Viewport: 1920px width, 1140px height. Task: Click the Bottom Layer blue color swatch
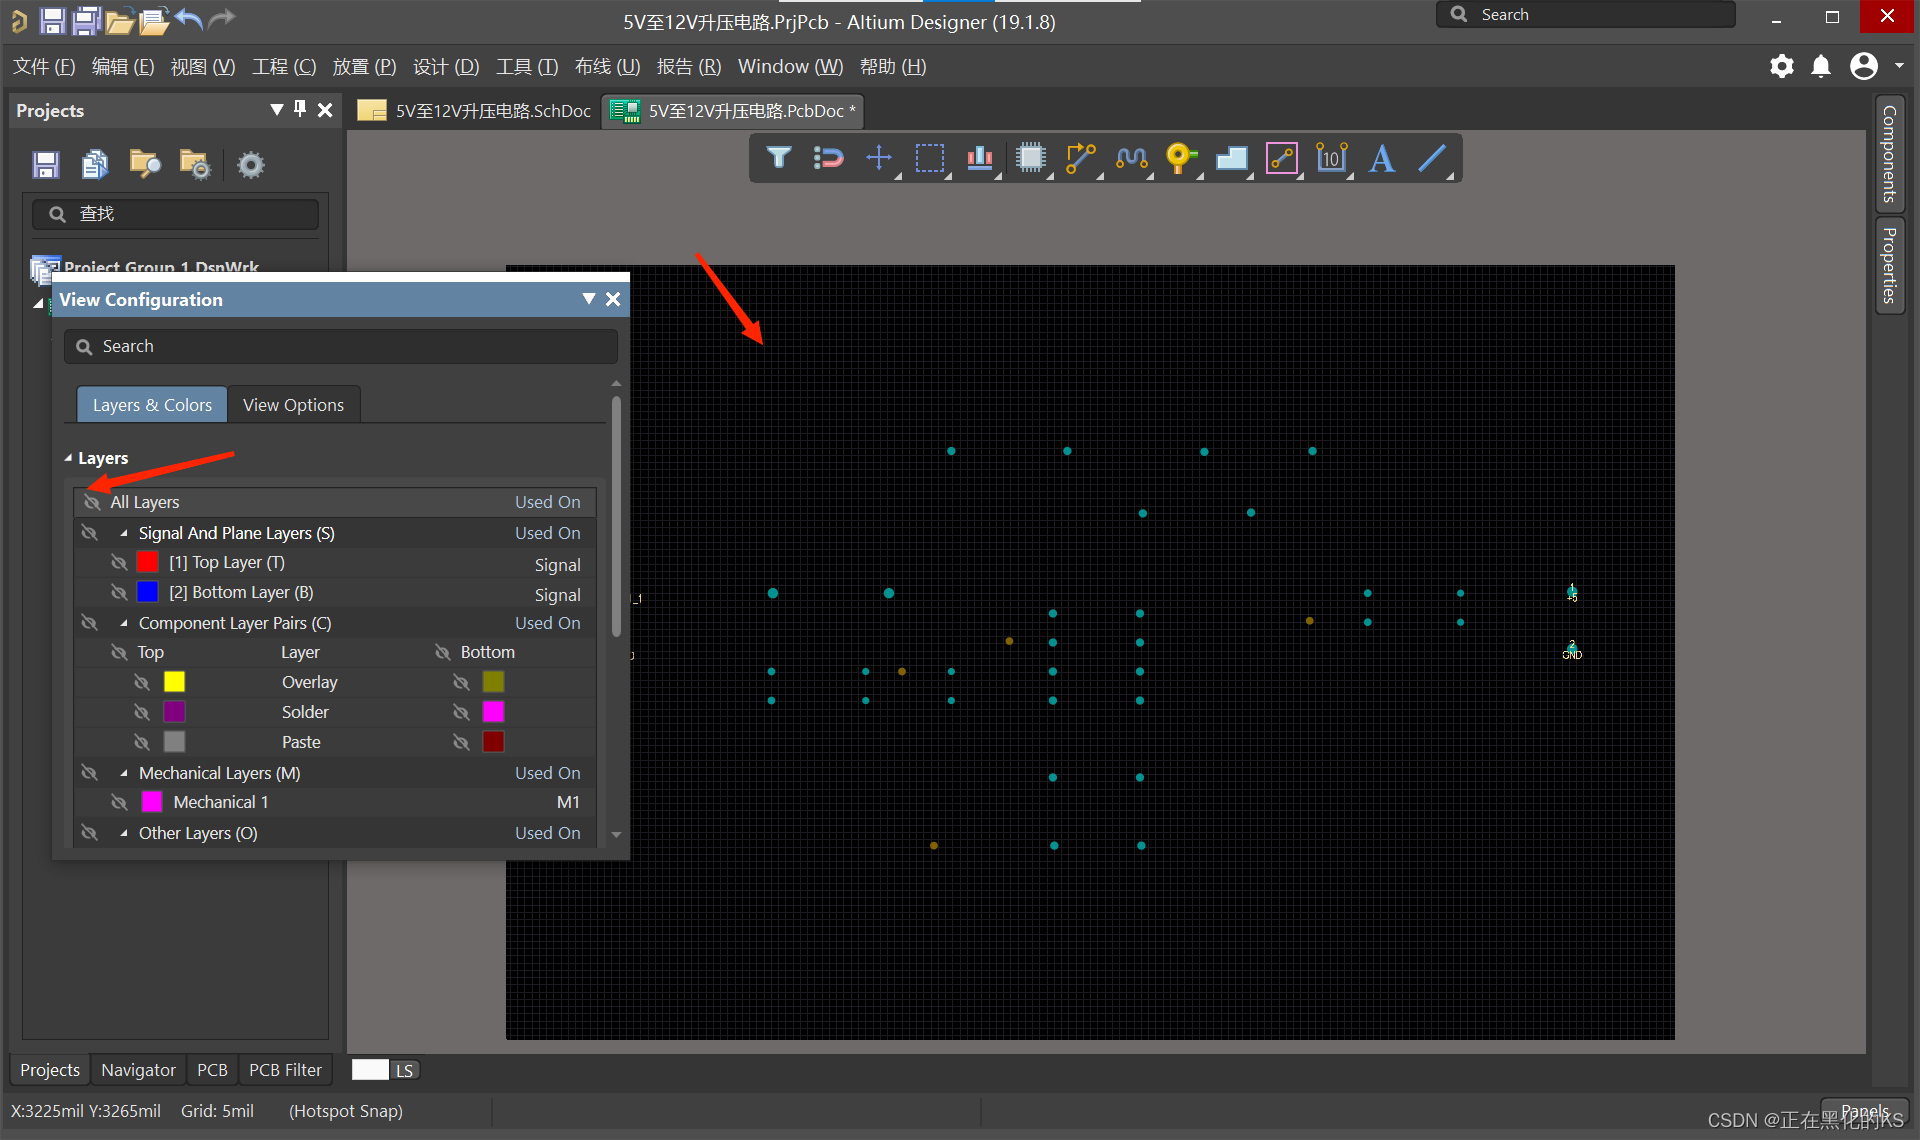point(148,592)
